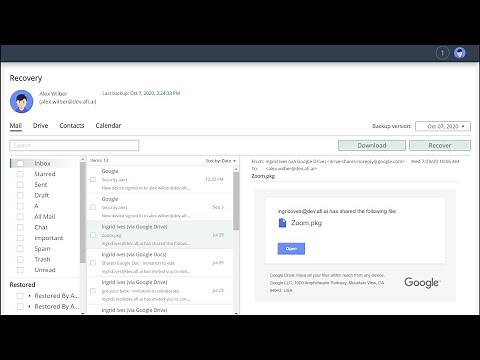Select the Unread folder
This screenshot has height=360, width=480.
pyautogui.click(x=45, y=270)
